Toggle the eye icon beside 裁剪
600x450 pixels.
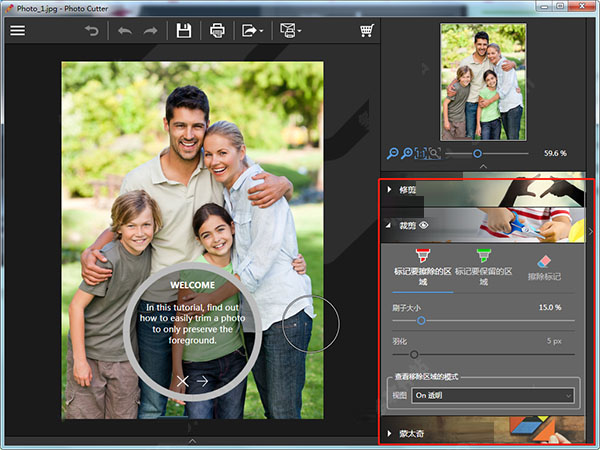point(424,225)
